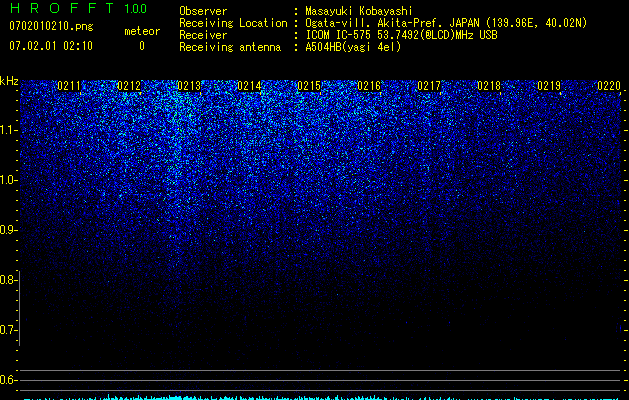
Task: Click the Receiving antenna label
Action: click(x=230, y=47)
